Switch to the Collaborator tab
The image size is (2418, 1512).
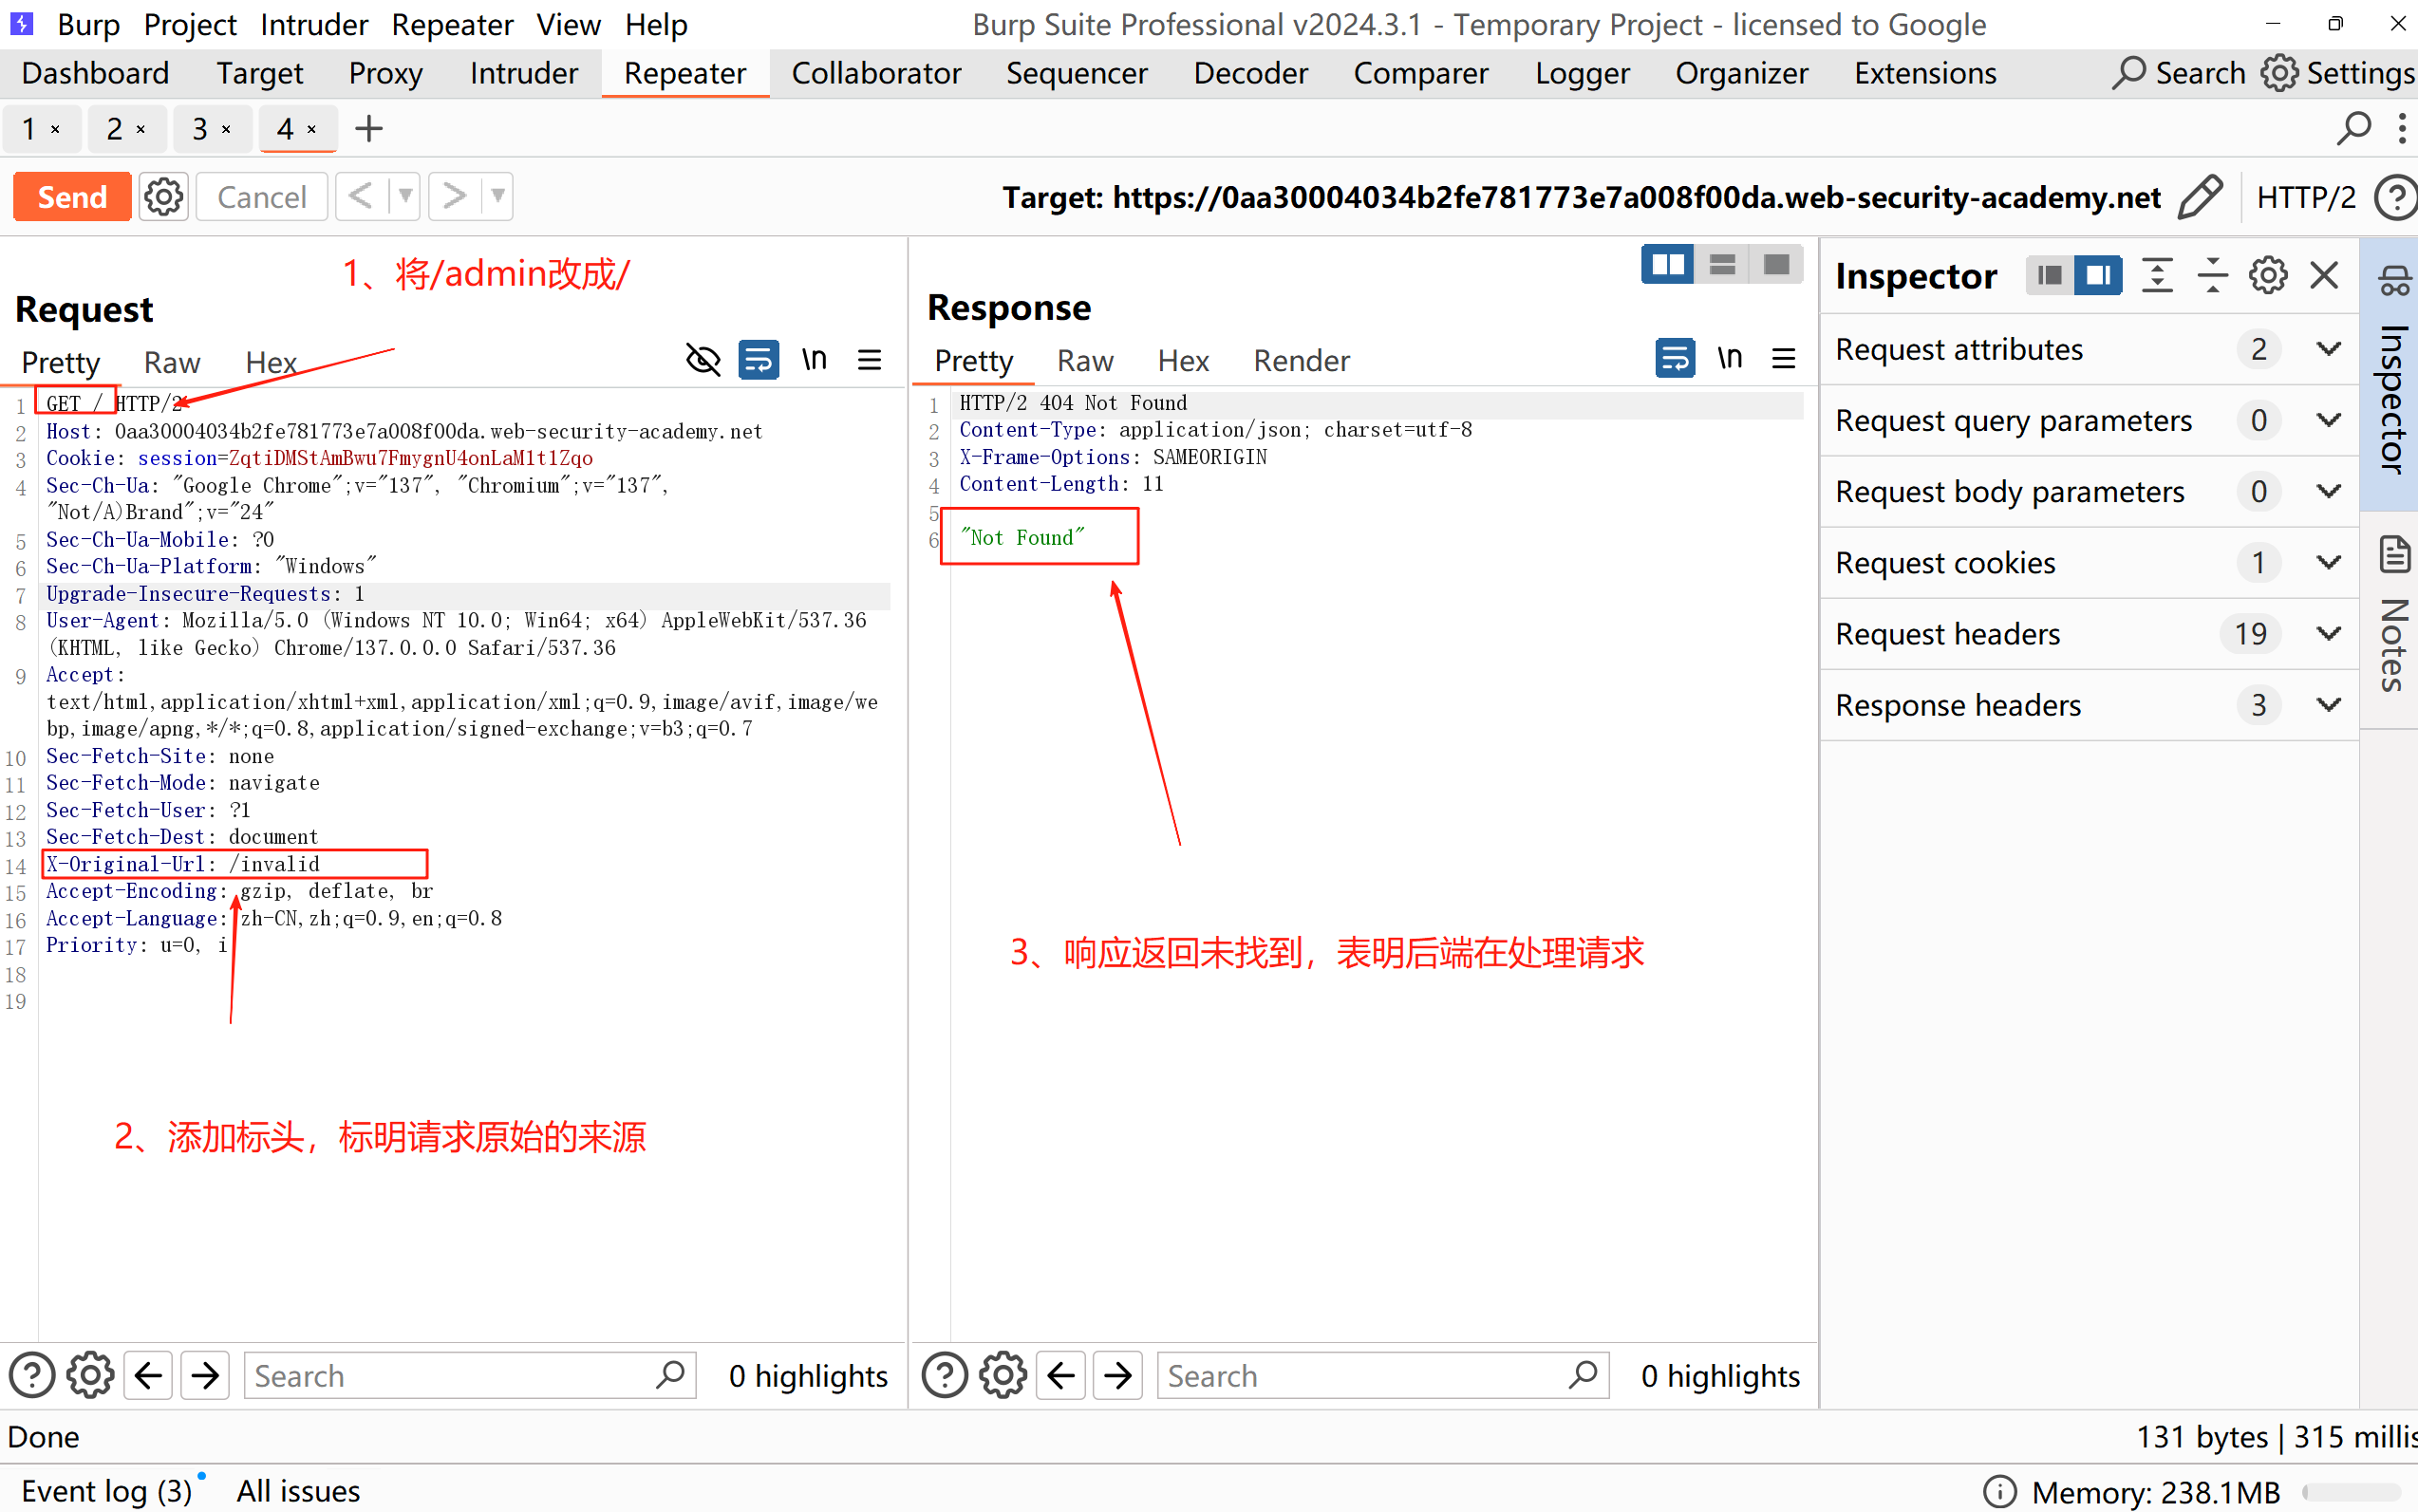pyautogui.click(x=875, y=73)
